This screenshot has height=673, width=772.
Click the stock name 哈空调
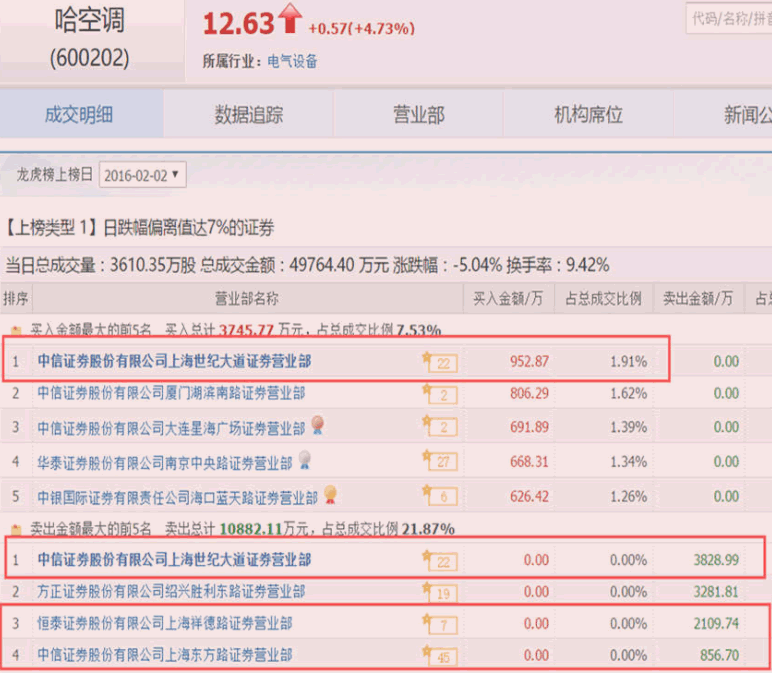tap(90, 21)
